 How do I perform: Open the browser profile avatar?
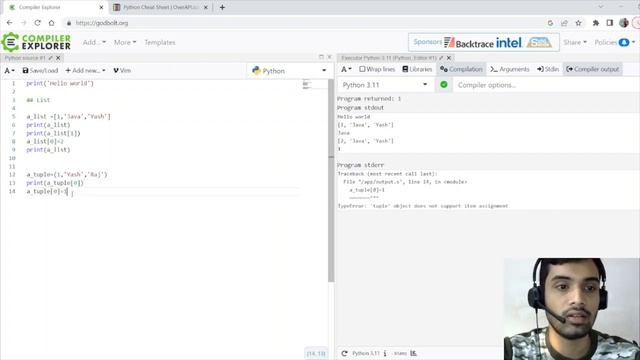[x=624, y=23]
